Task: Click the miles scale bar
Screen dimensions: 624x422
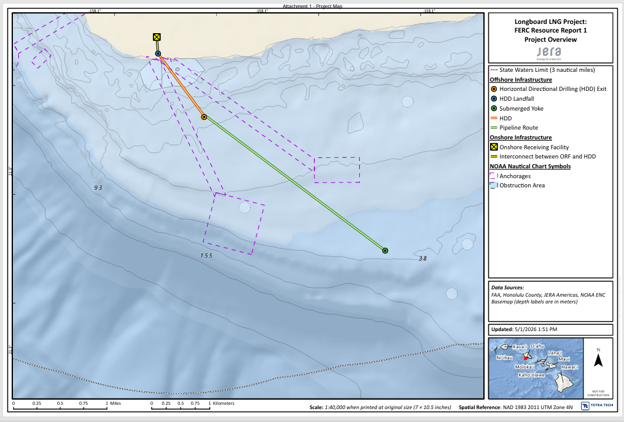Action: tap(60, 406)
